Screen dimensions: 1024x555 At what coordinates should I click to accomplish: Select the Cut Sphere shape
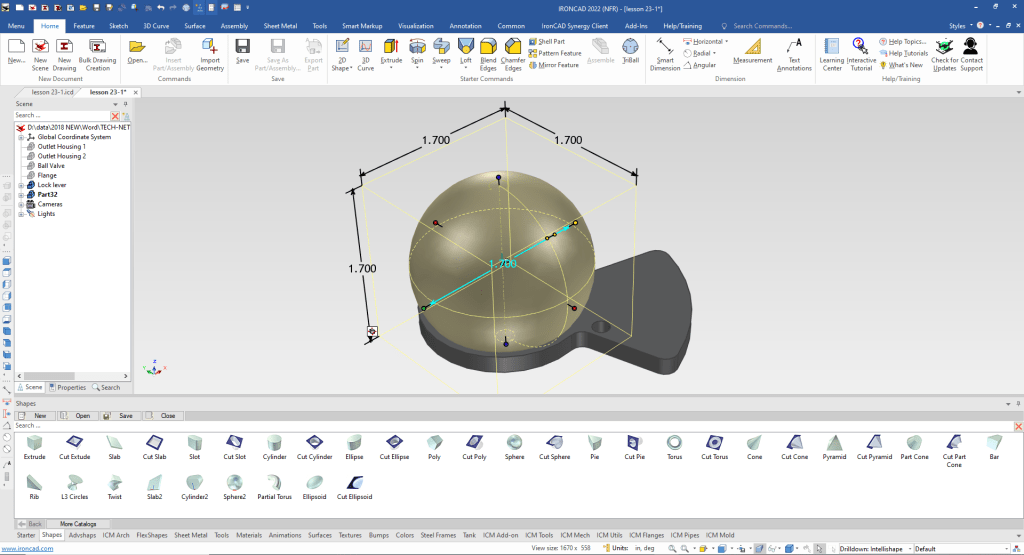pyautogui.click(x=555, y=446)
